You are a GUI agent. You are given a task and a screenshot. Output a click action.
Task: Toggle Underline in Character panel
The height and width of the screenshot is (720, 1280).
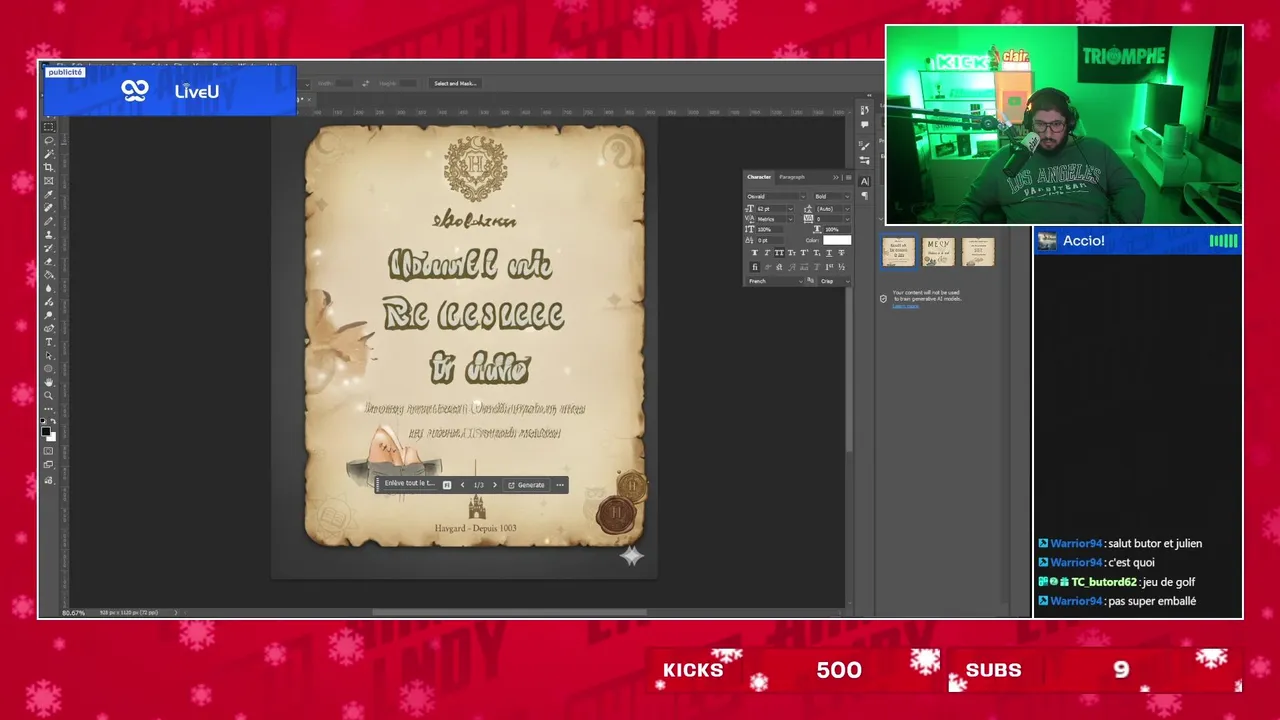829,253
